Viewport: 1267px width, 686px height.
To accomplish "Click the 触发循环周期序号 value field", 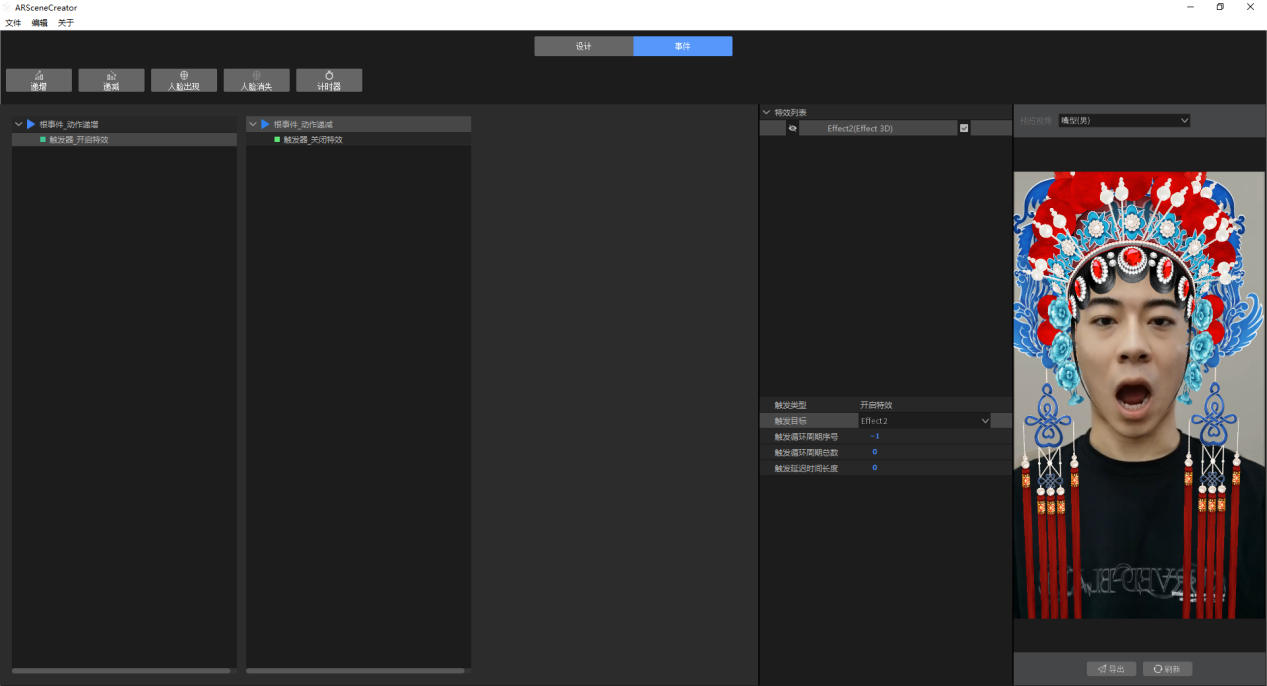I will click(x=934, y=437).
